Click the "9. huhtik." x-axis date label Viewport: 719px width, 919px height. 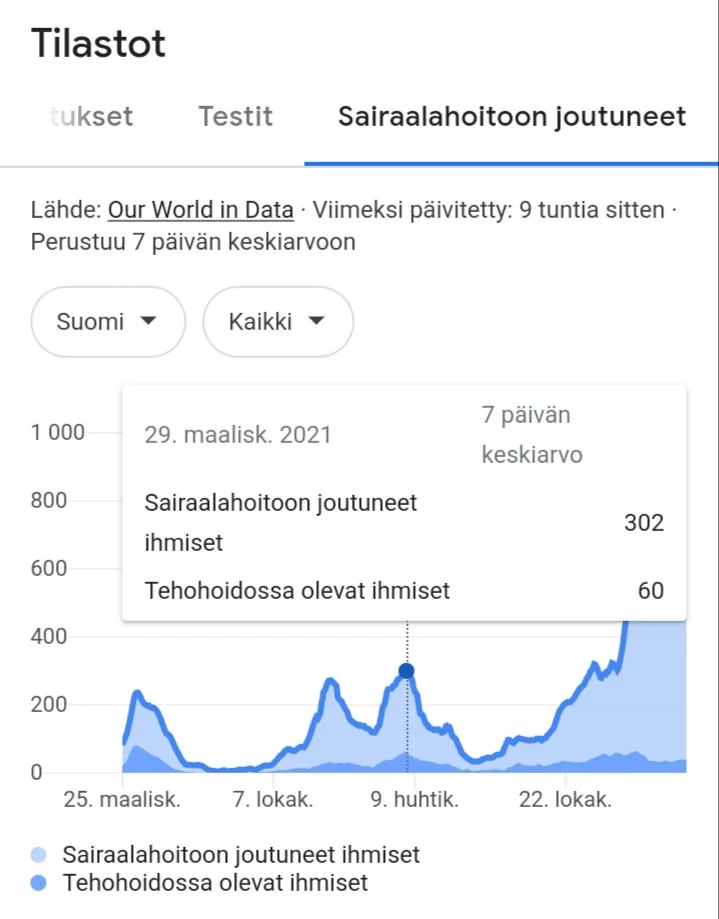coord(412,800)
